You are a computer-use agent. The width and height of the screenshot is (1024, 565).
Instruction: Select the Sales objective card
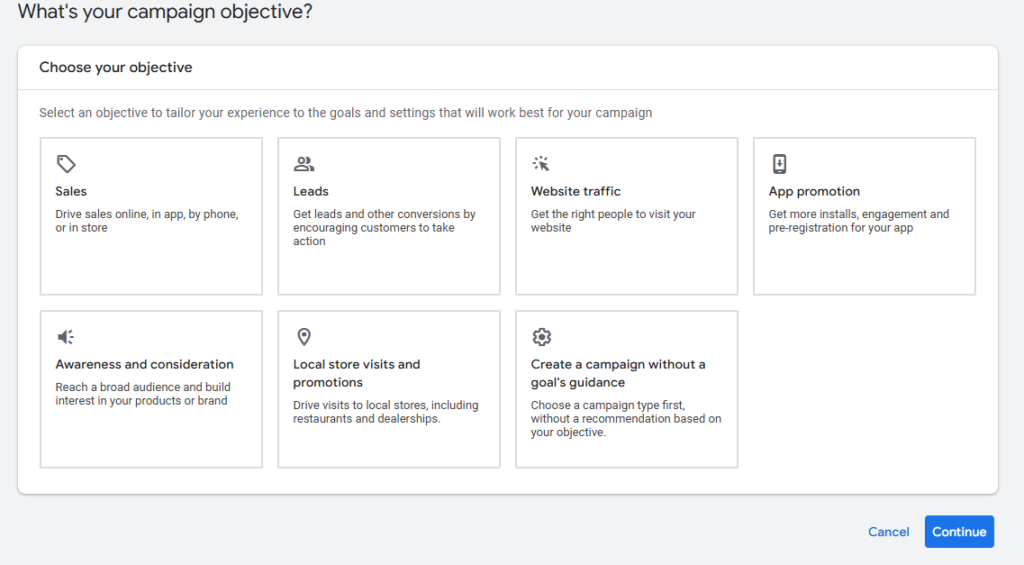(x=151, y=255)
